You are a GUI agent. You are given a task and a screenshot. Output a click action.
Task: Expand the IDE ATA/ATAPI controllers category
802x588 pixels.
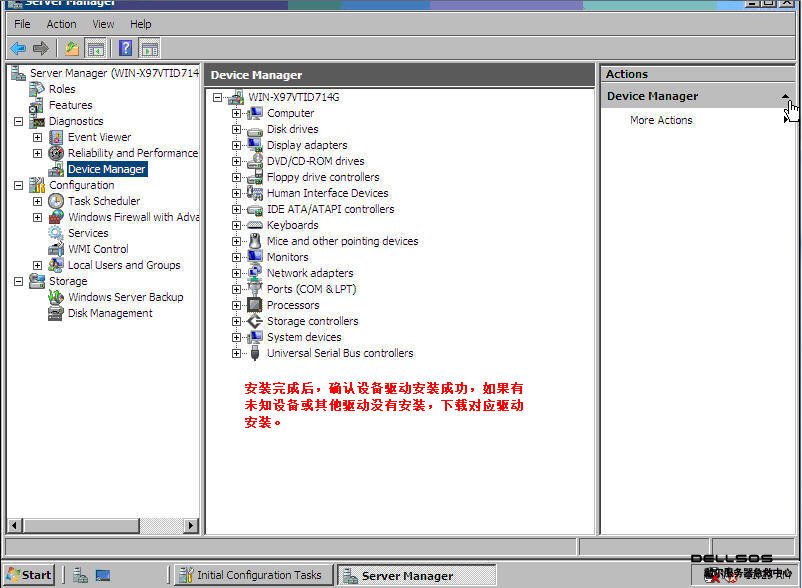pos(236,209)
